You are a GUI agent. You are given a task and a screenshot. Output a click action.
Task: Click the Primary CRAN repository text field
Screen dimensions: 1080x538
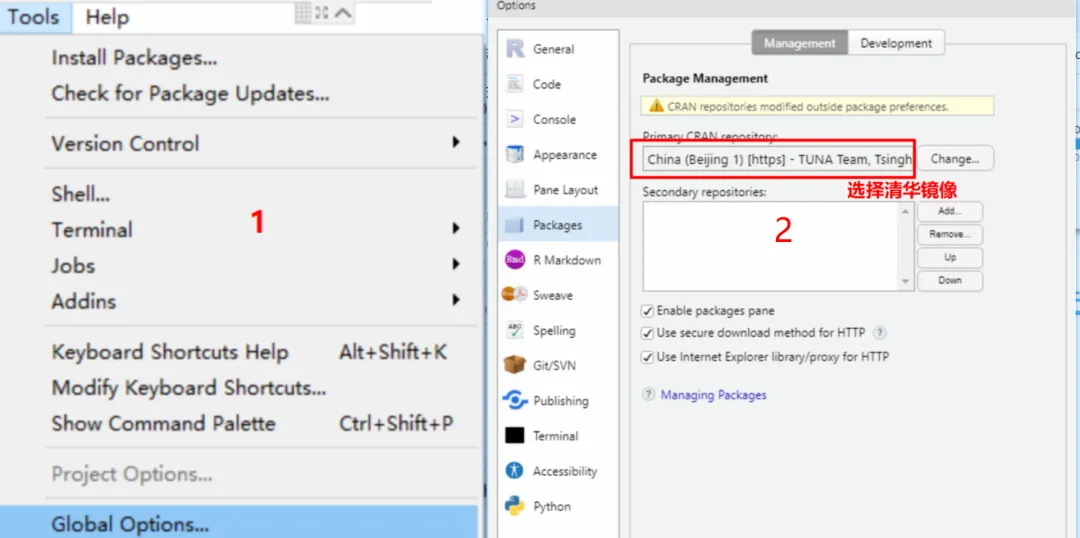click(x=778, y=159)
